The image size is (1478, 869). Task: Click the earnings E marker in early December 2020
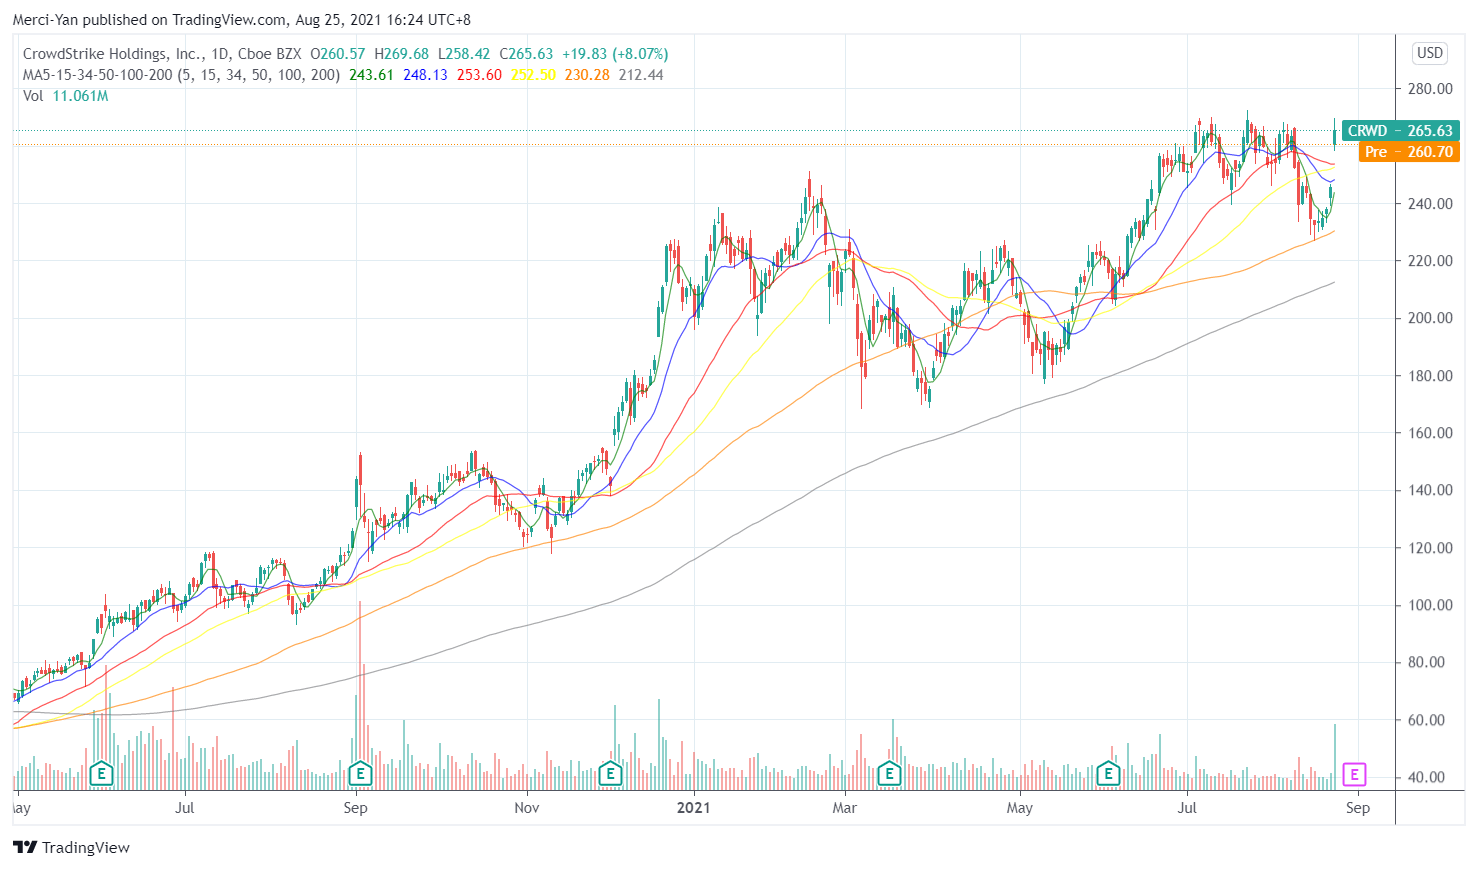point(610,773)
